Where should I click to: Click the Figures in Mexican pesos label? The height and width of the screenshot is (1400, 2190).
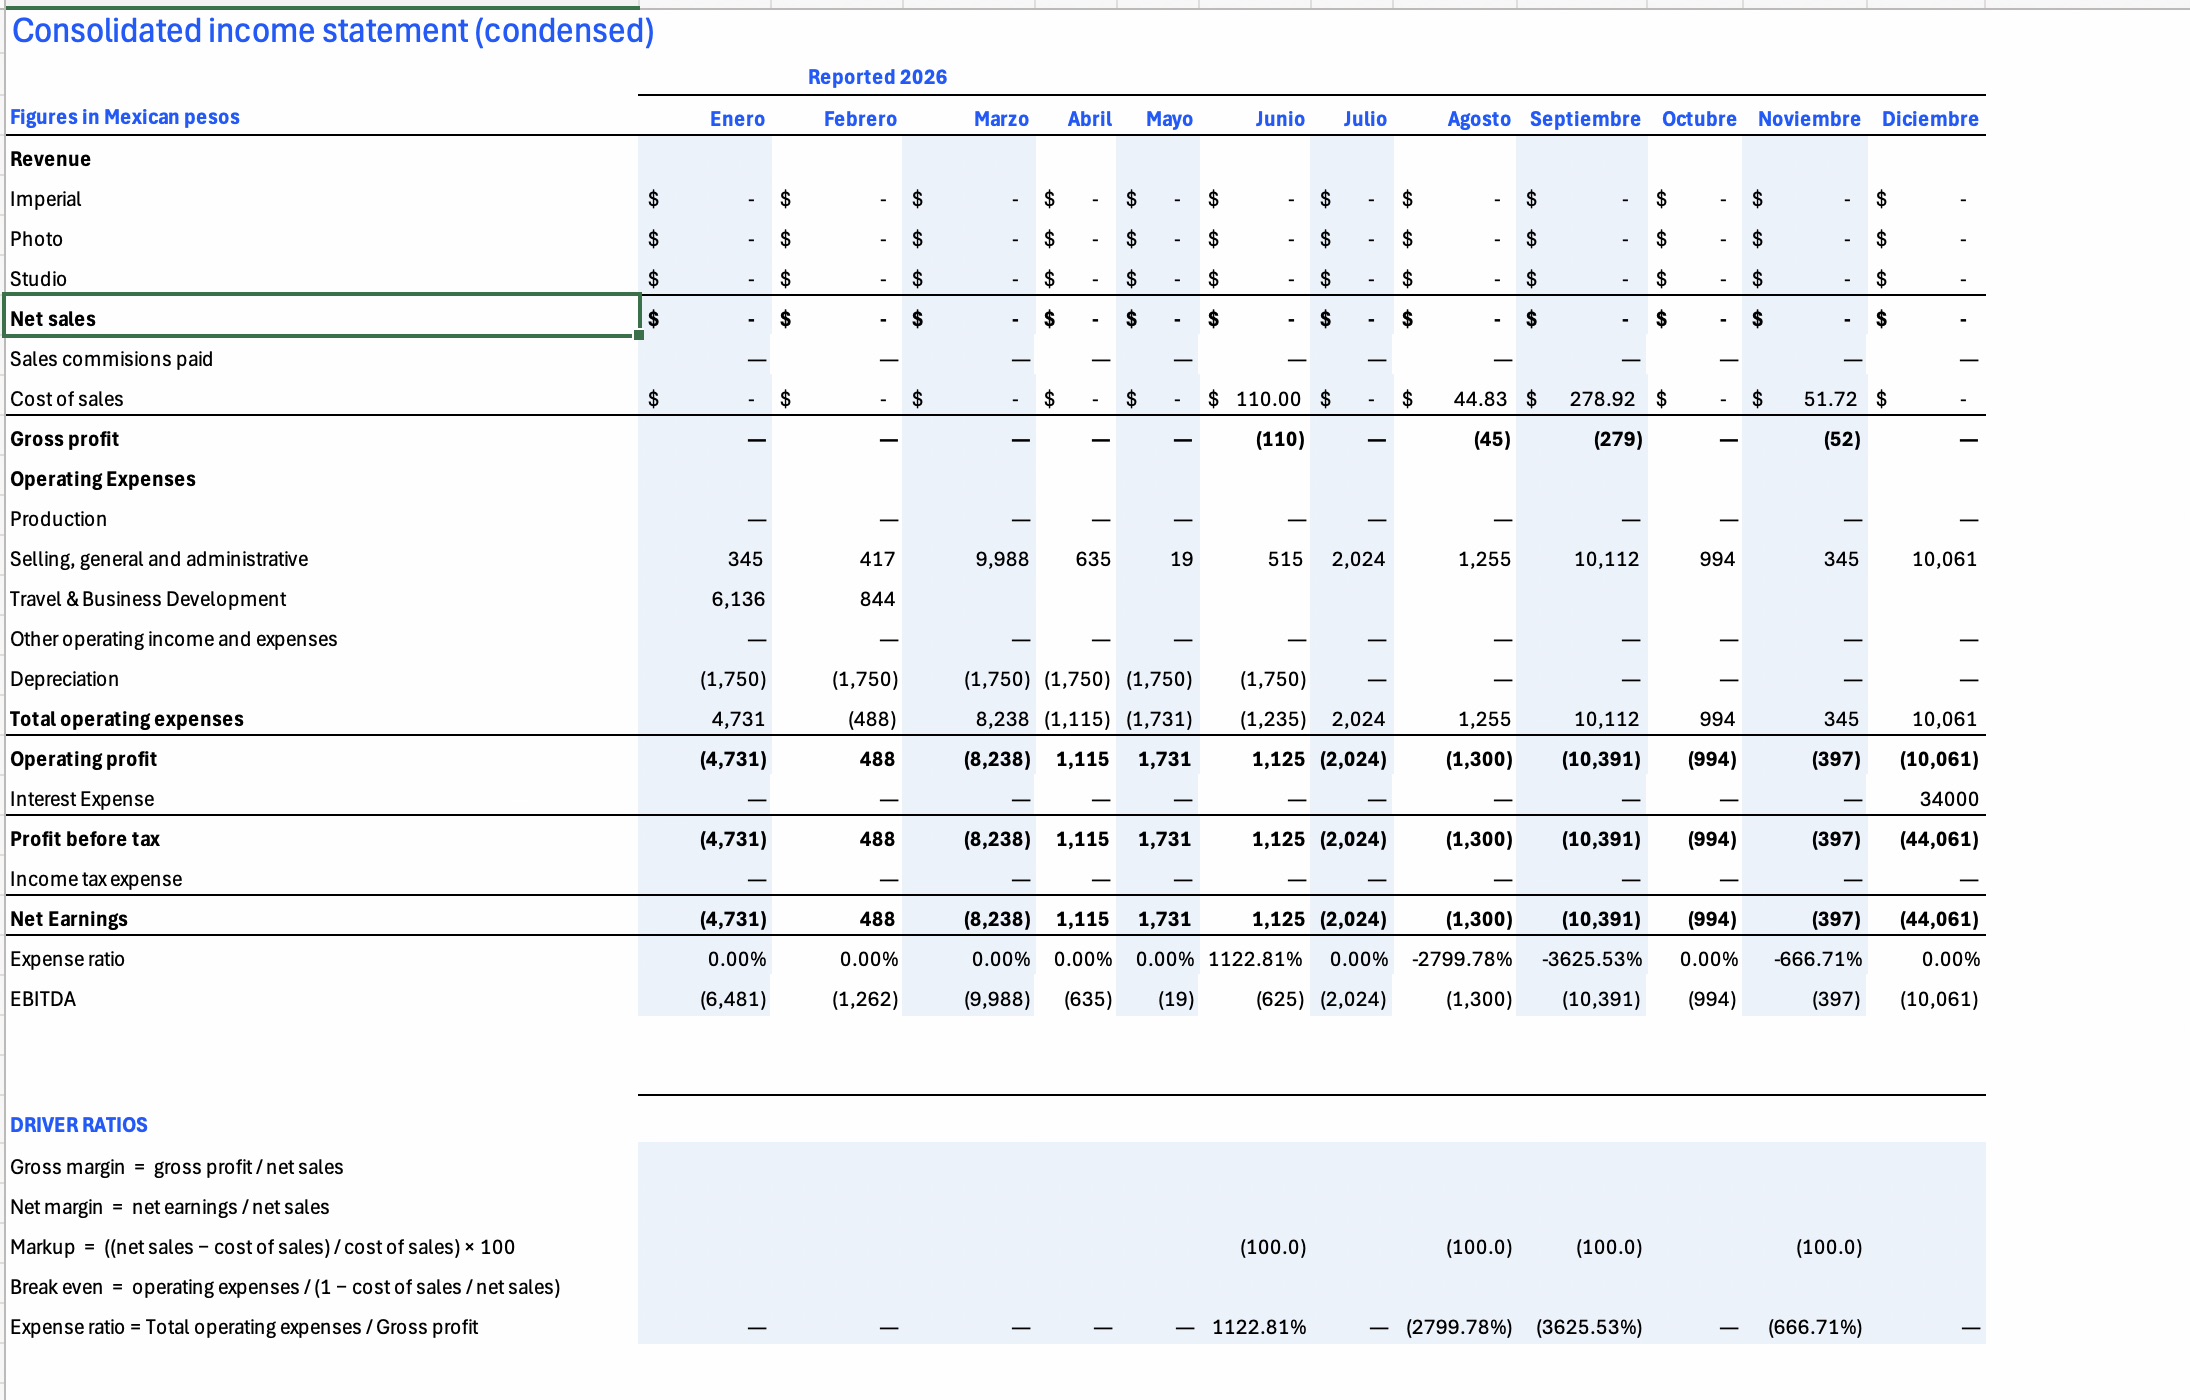pyautogui.click(x=125, y=117)
